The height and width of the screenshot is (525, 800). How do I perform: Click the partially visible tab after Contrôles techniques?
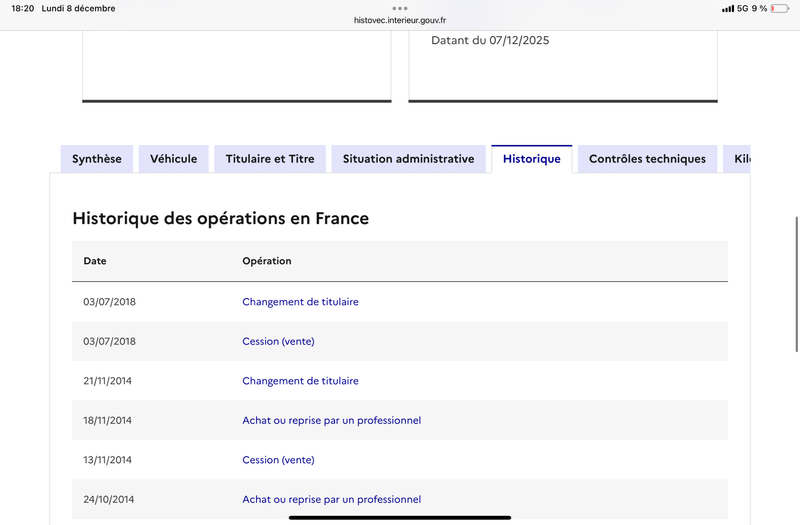point(740,159)
